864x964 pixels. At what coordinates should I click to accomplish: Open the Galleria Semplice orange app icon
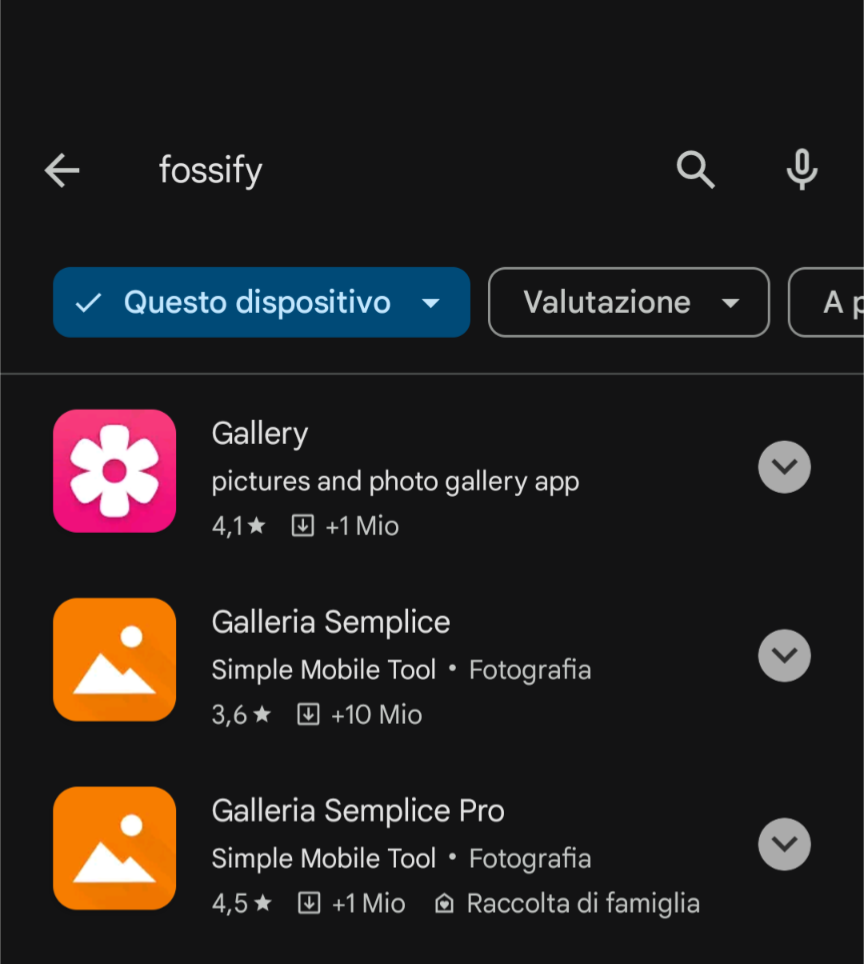(114, 659)
